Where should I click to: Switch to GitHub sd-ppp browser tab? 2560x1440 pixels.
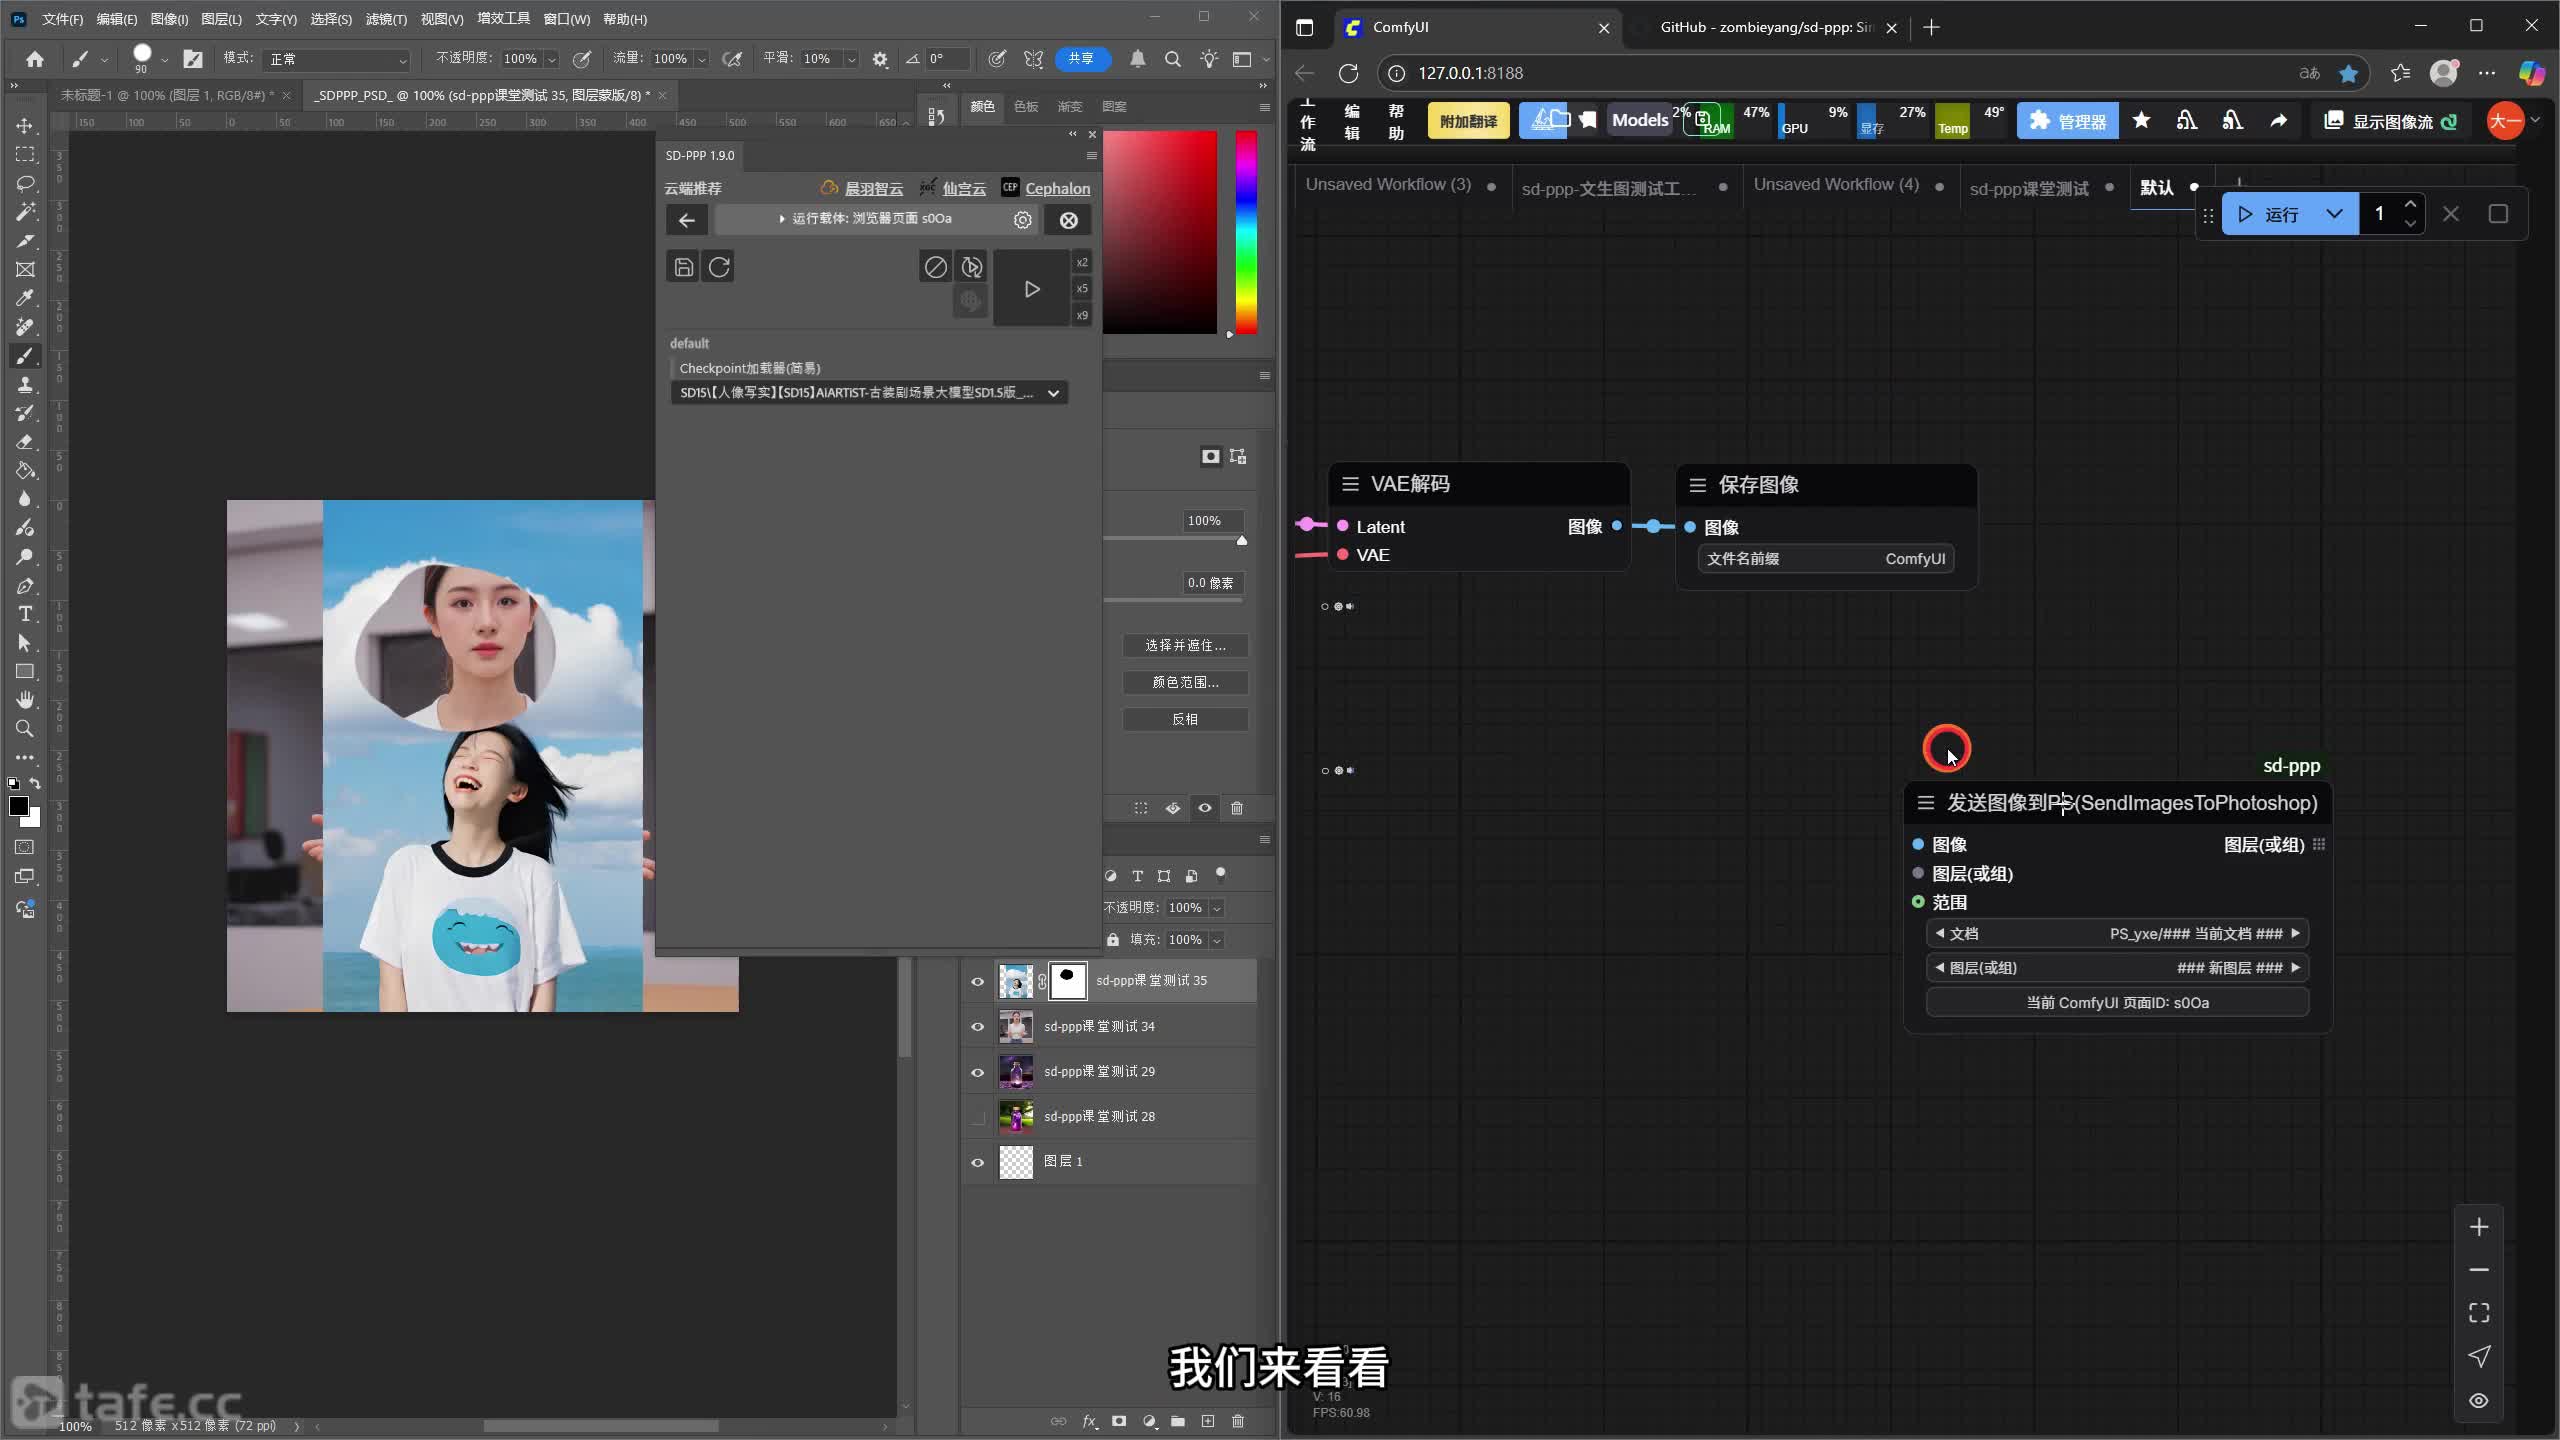[1766, 27]
